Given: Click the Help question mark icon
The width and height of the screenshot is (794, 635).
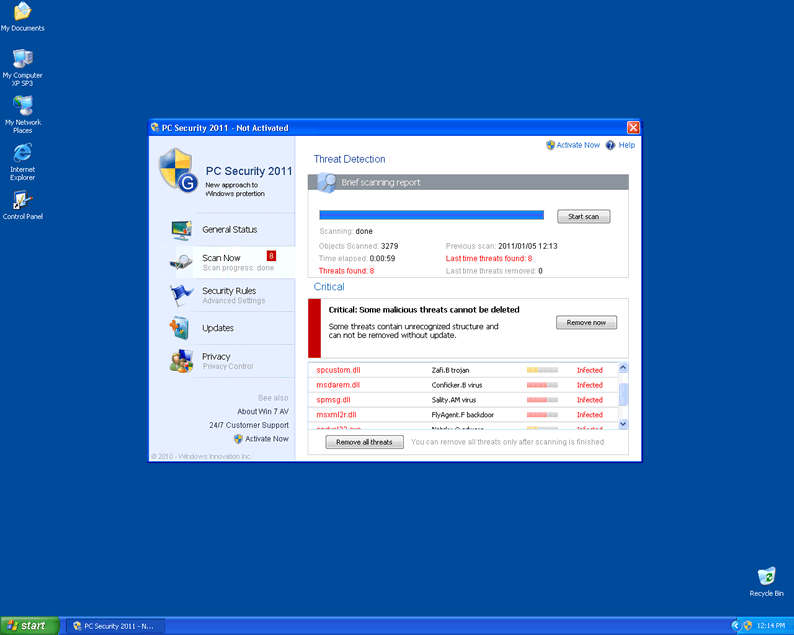Looking at the screenshot, I should pyautogui.click(x=611, y=145).
